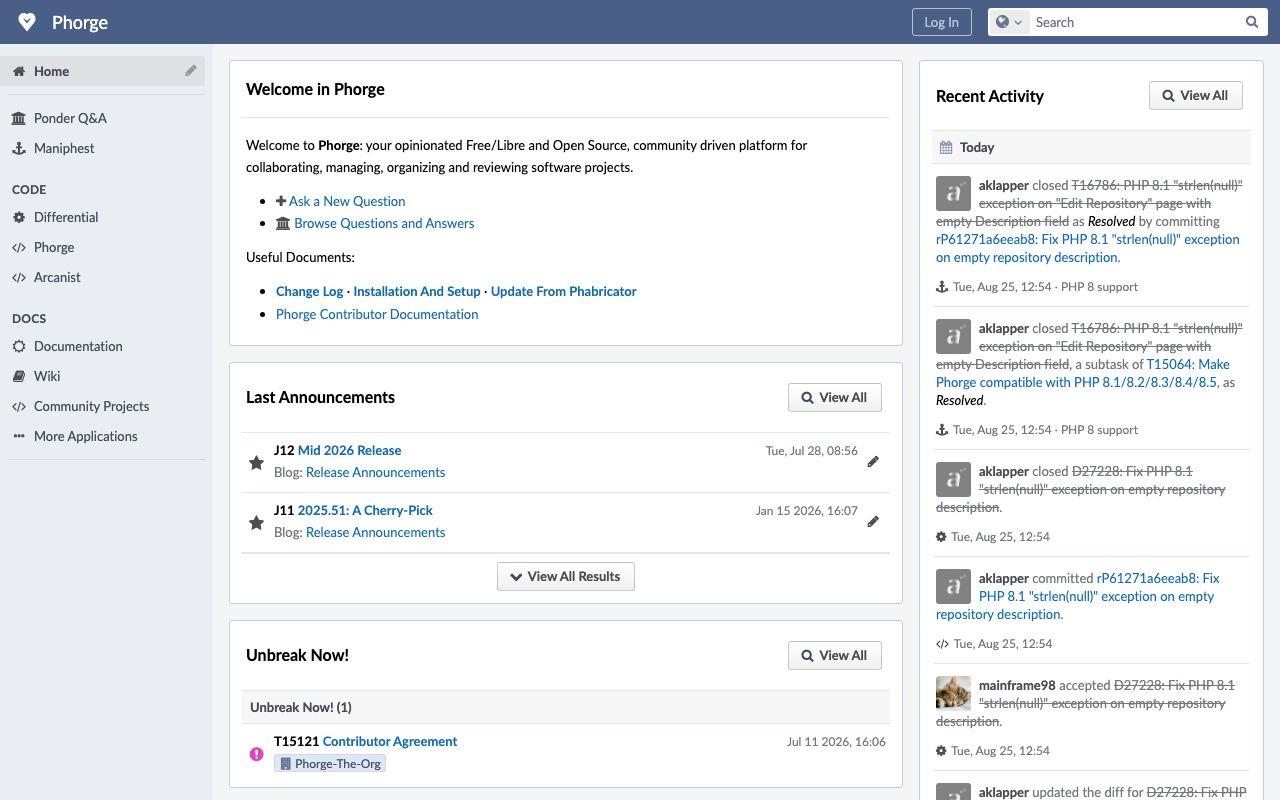Screen dimensions: 1280x800
Task: Open commit rP61271a6eeab8 in aklapper committed entry
Action: point(1078,596)
